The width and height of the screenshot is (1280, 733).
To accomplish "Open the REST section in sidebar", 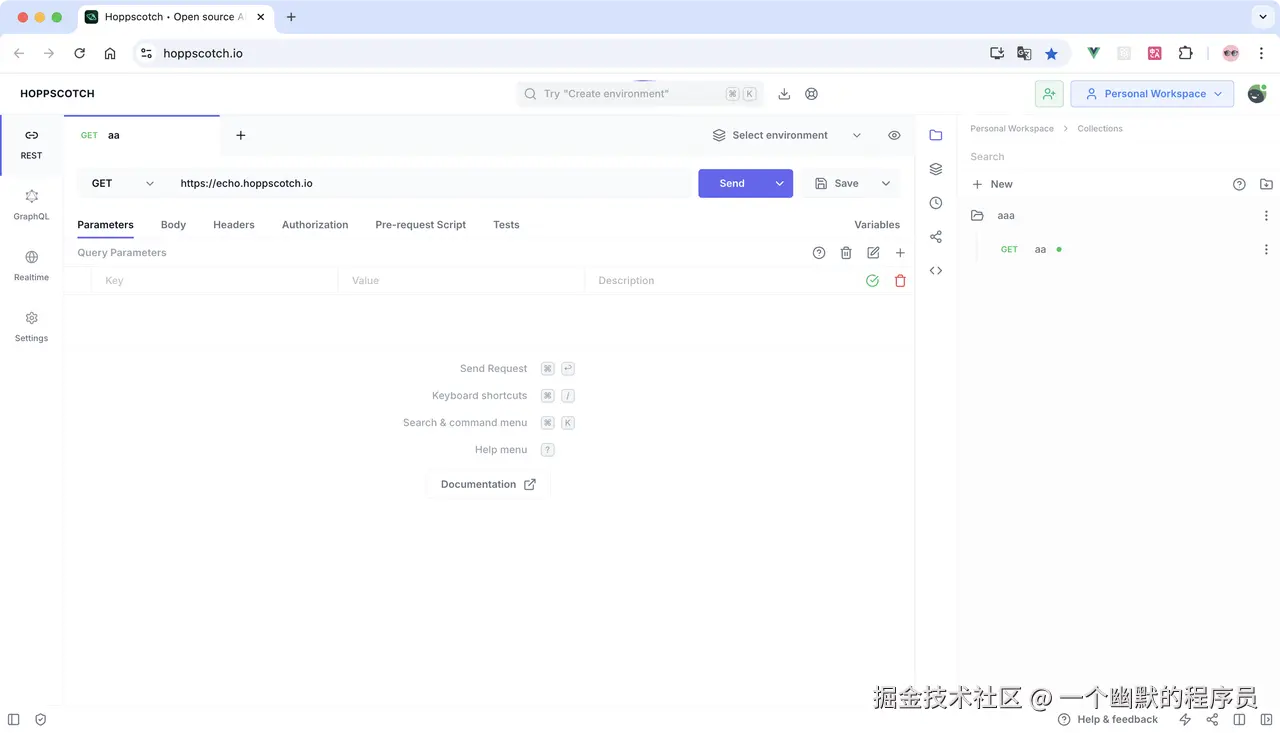I will [x=31, y=144].
